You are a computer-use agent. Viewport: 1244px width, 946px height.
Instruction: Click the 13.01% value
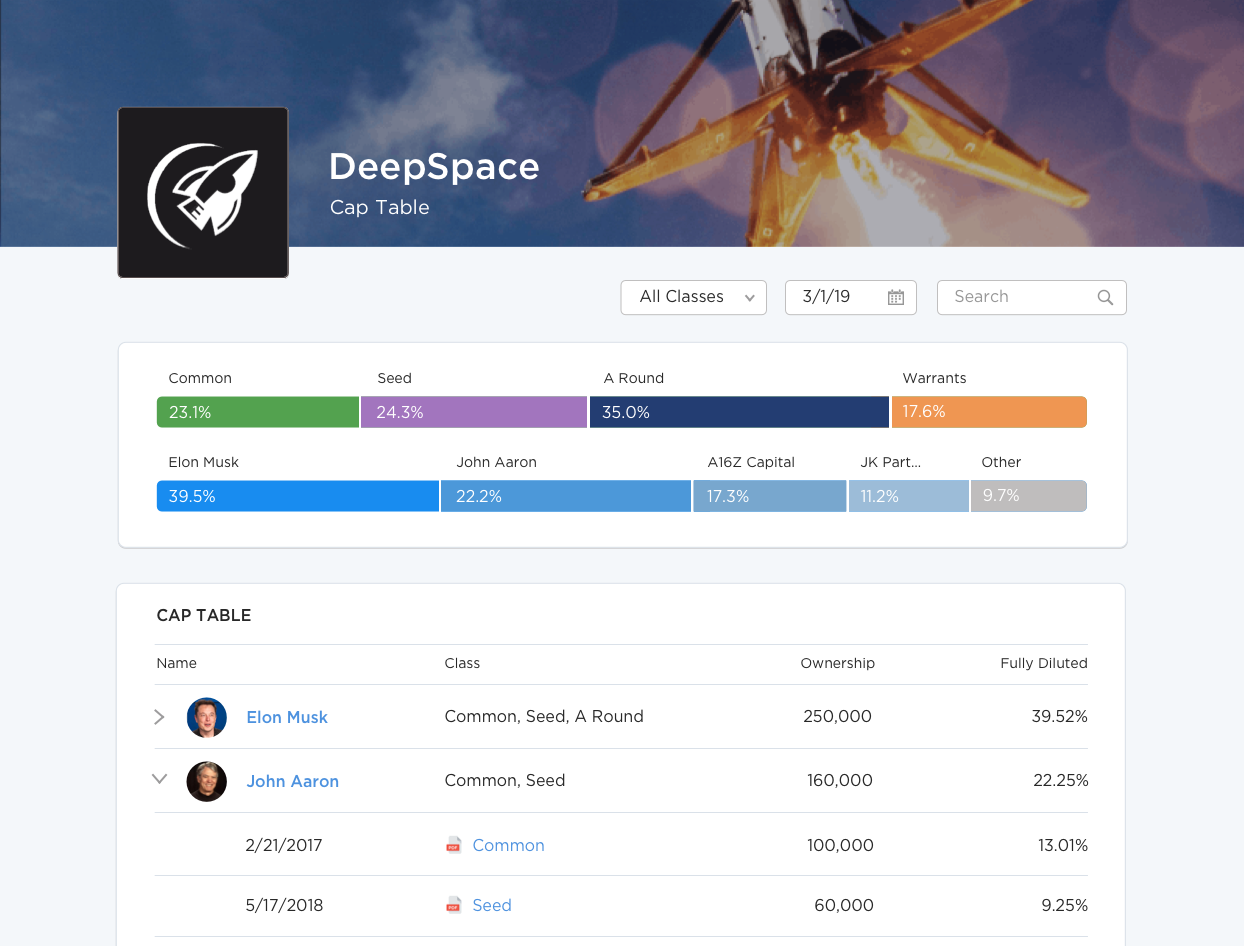[x=1063, y=845]
